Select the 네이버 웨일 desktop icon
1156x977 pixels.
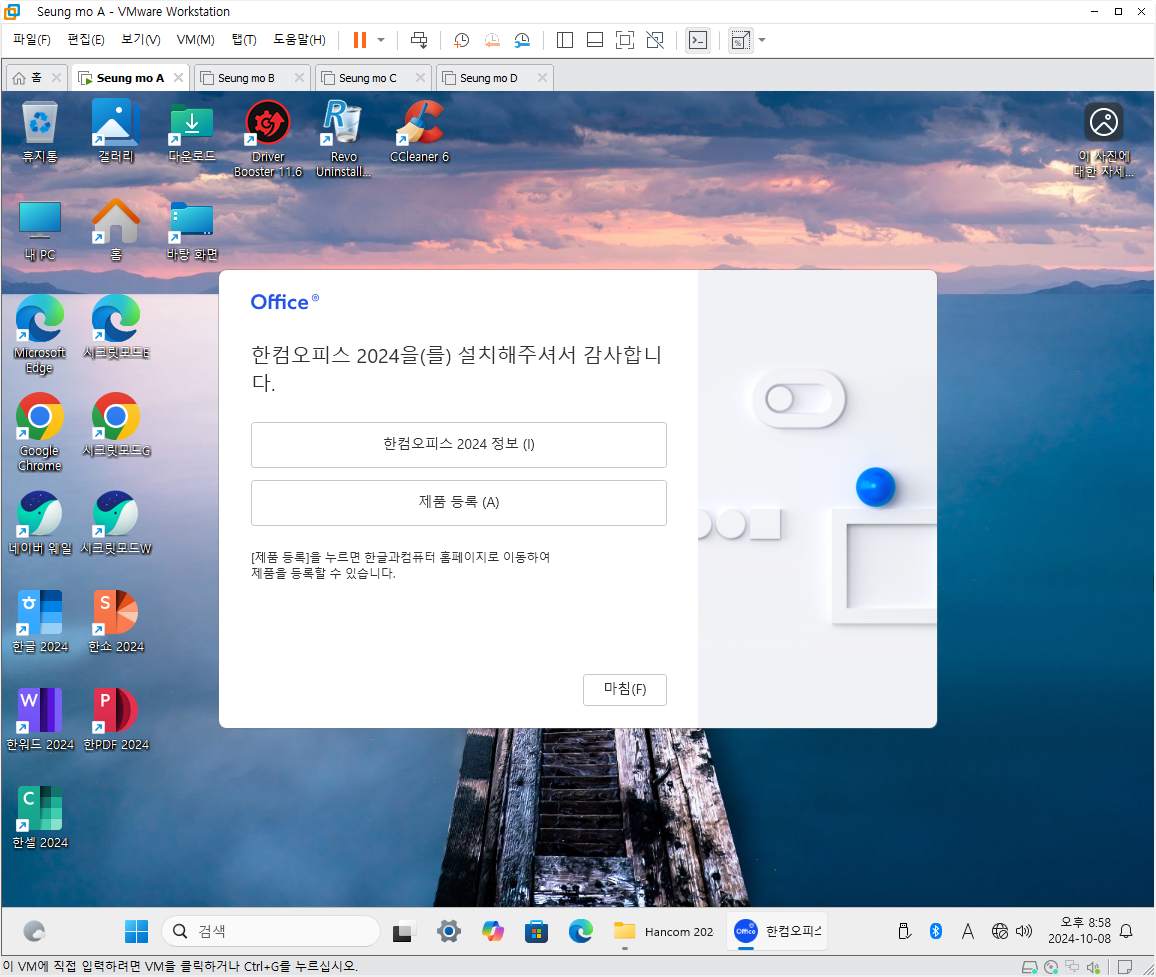pos(40,523)
